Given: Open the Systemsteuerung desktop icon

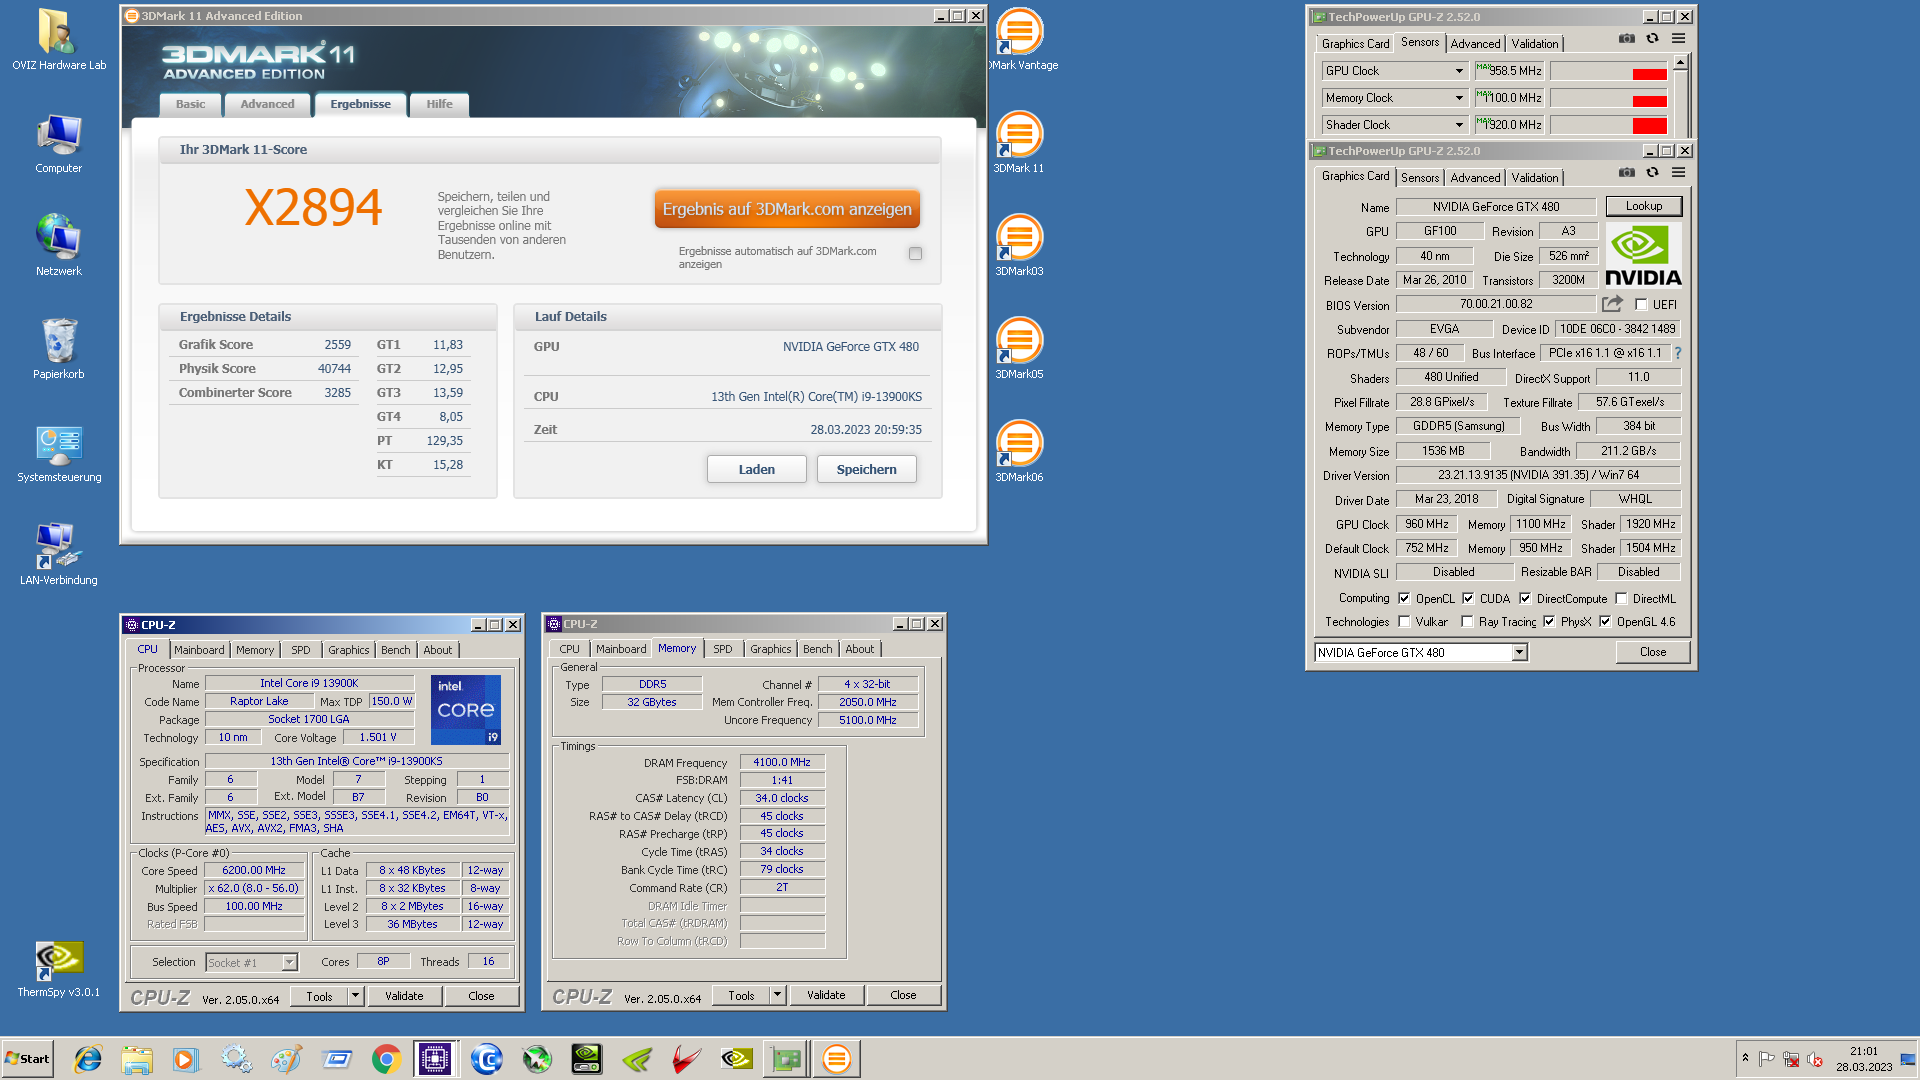Looking at the screenshot, I should point(58,453).
